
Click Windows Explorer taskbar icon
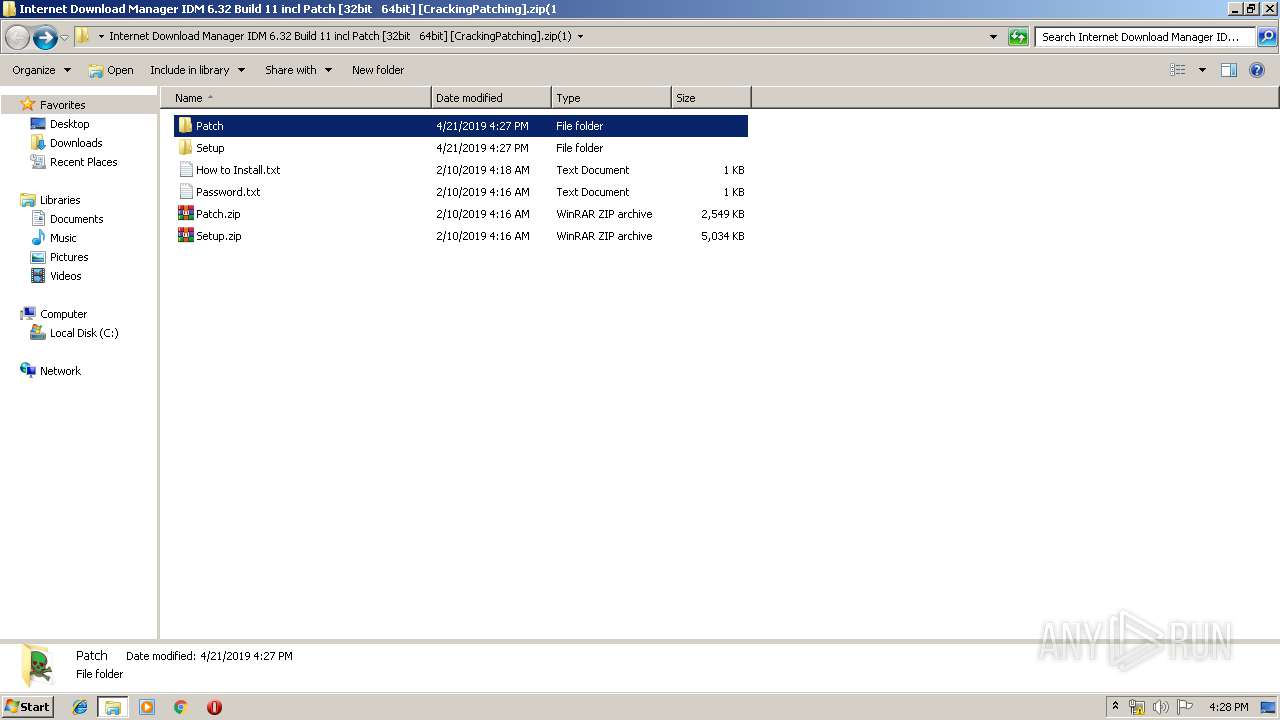(x=113, y=707)
